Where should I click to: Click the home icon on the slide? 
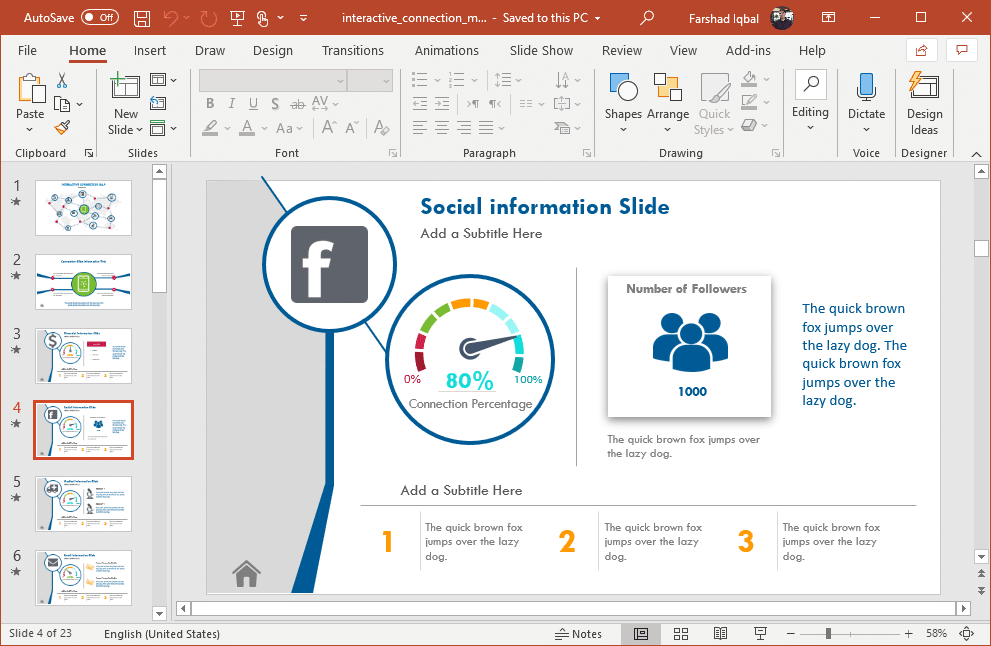coord(246,573)
